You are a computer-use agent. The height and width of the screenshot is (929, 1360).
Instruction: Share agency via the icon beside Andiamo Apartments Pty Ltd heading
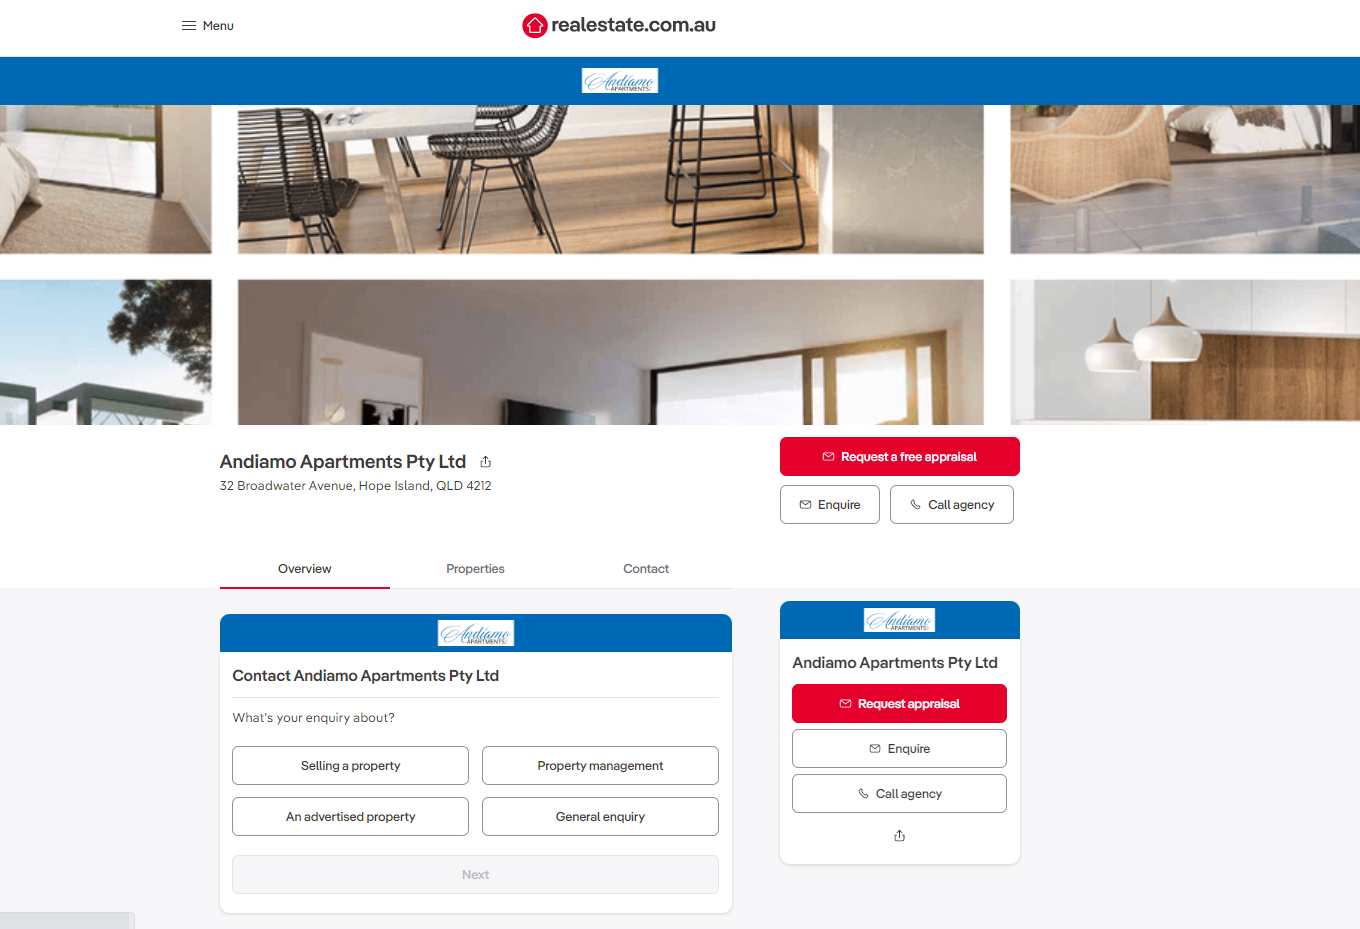tap(486, 462)
